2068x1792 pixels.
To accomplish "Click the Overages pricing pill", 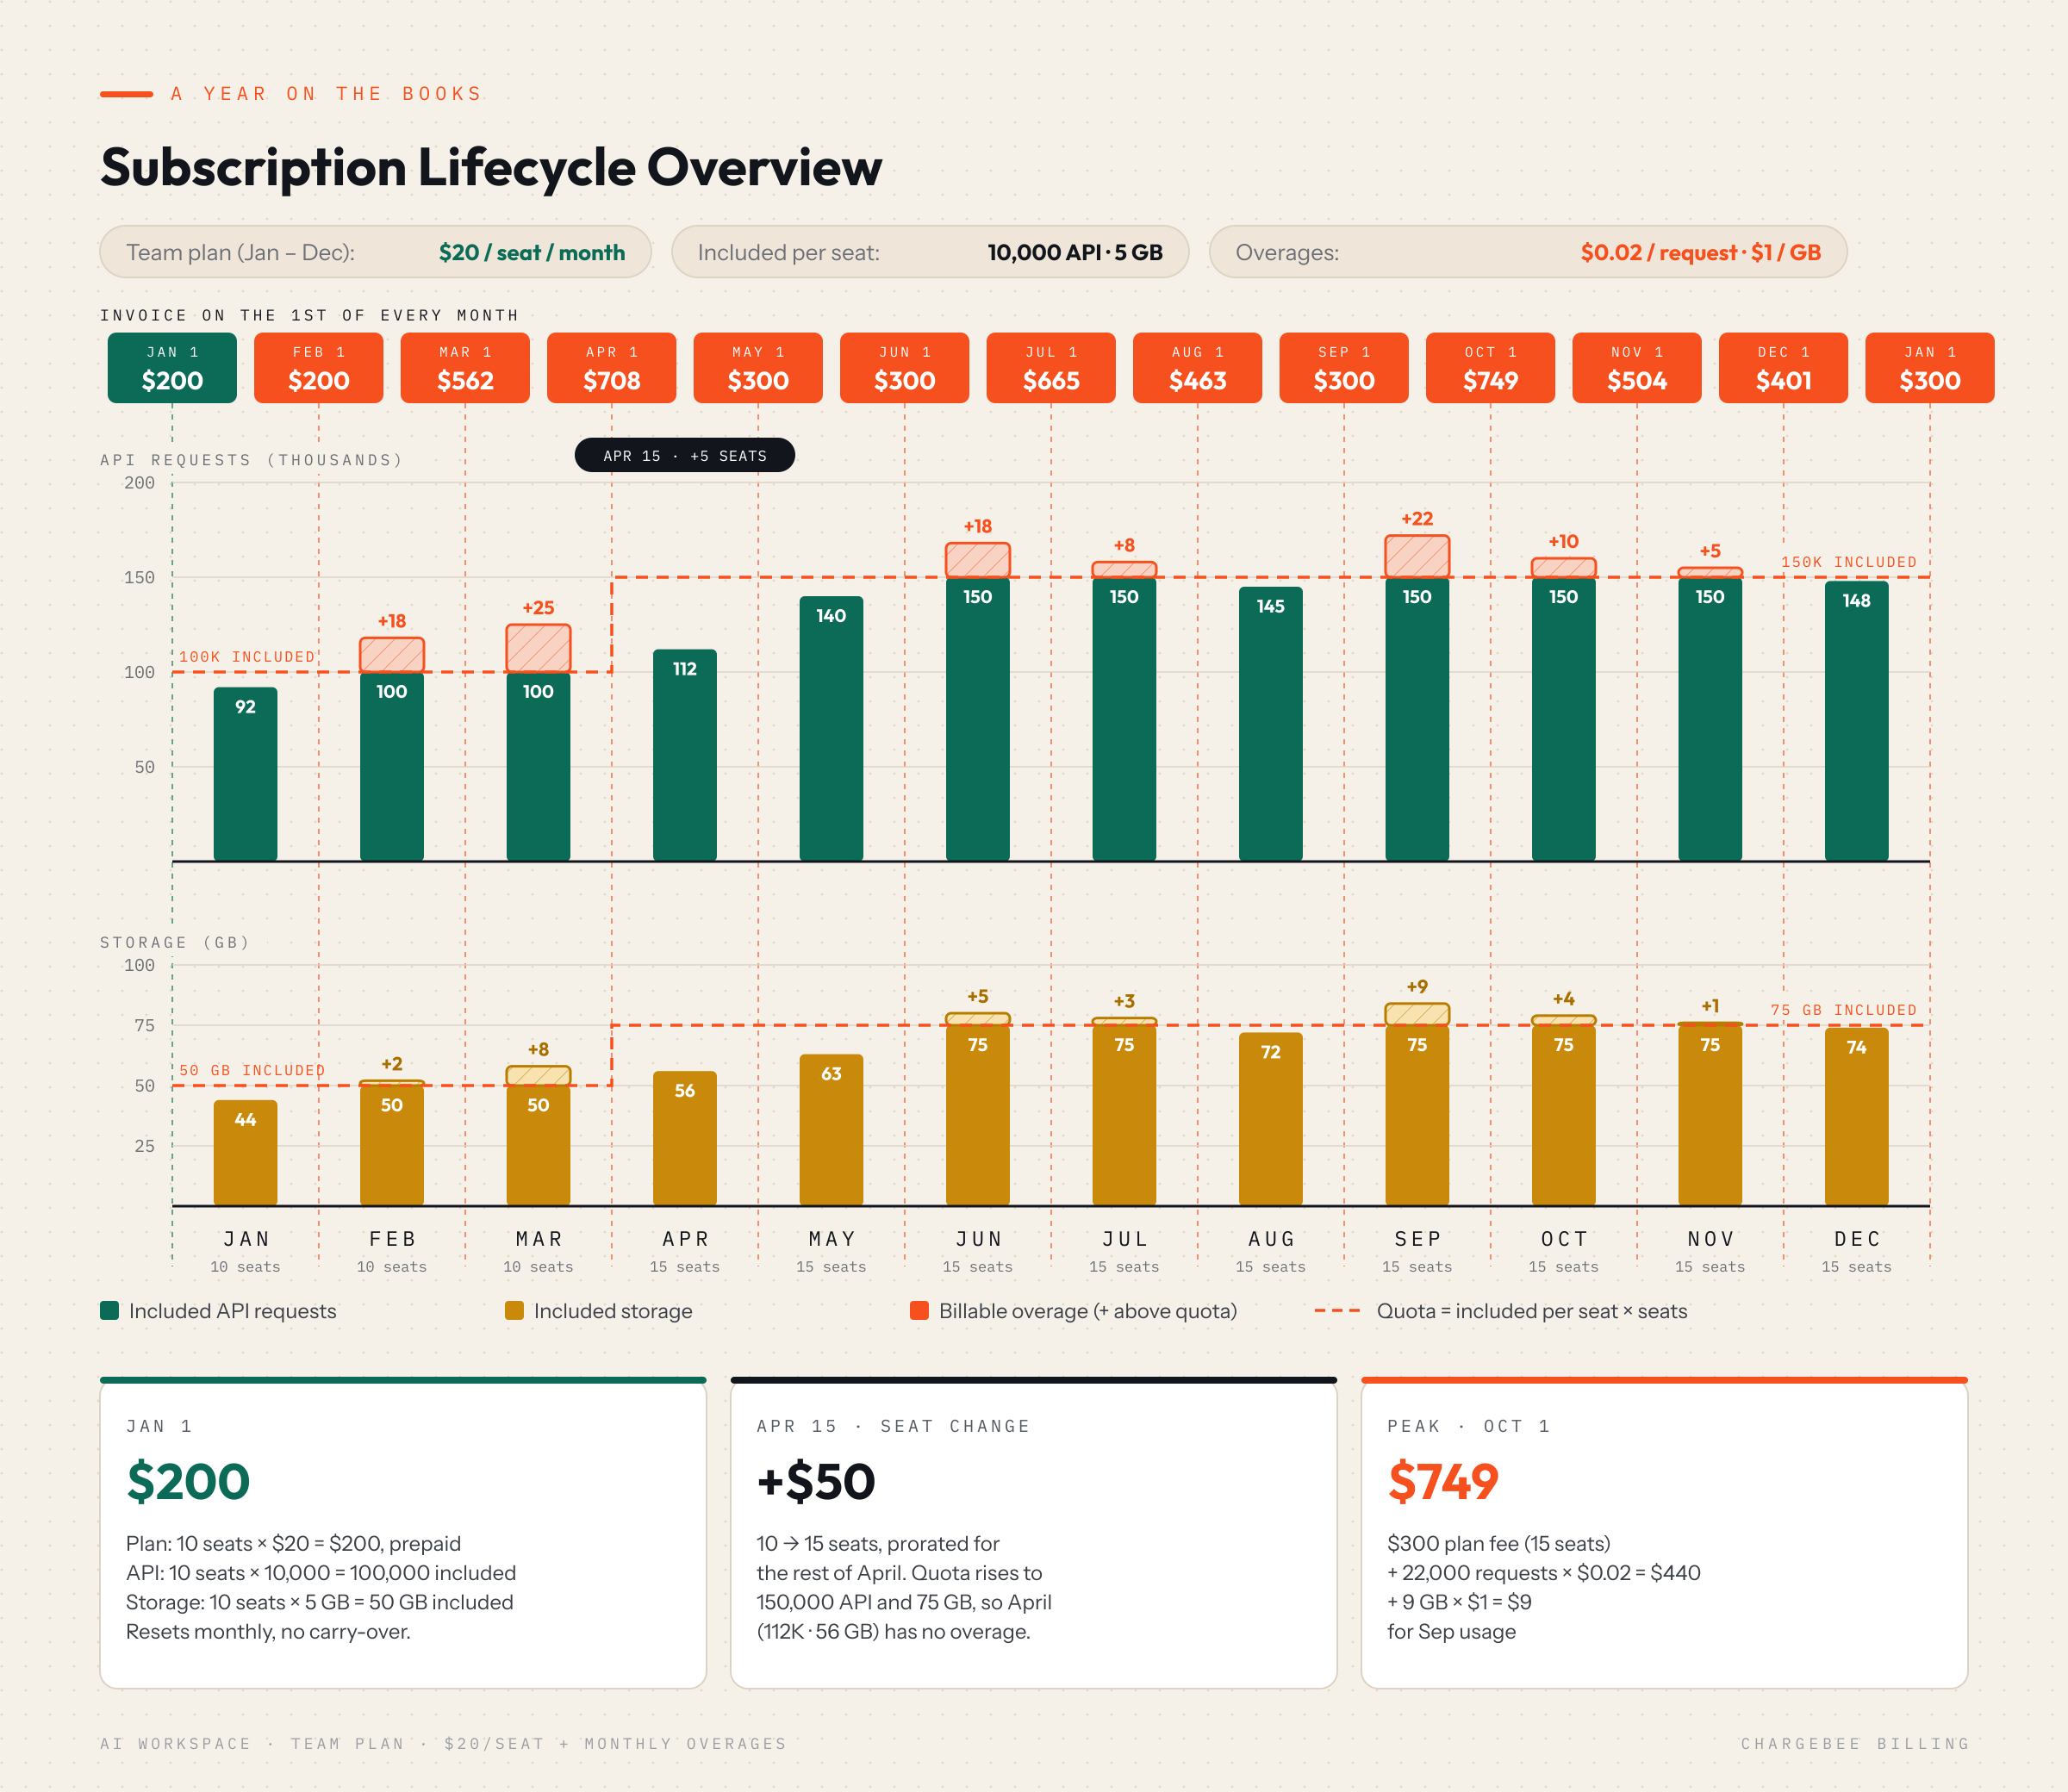I will coord(1528,252).
